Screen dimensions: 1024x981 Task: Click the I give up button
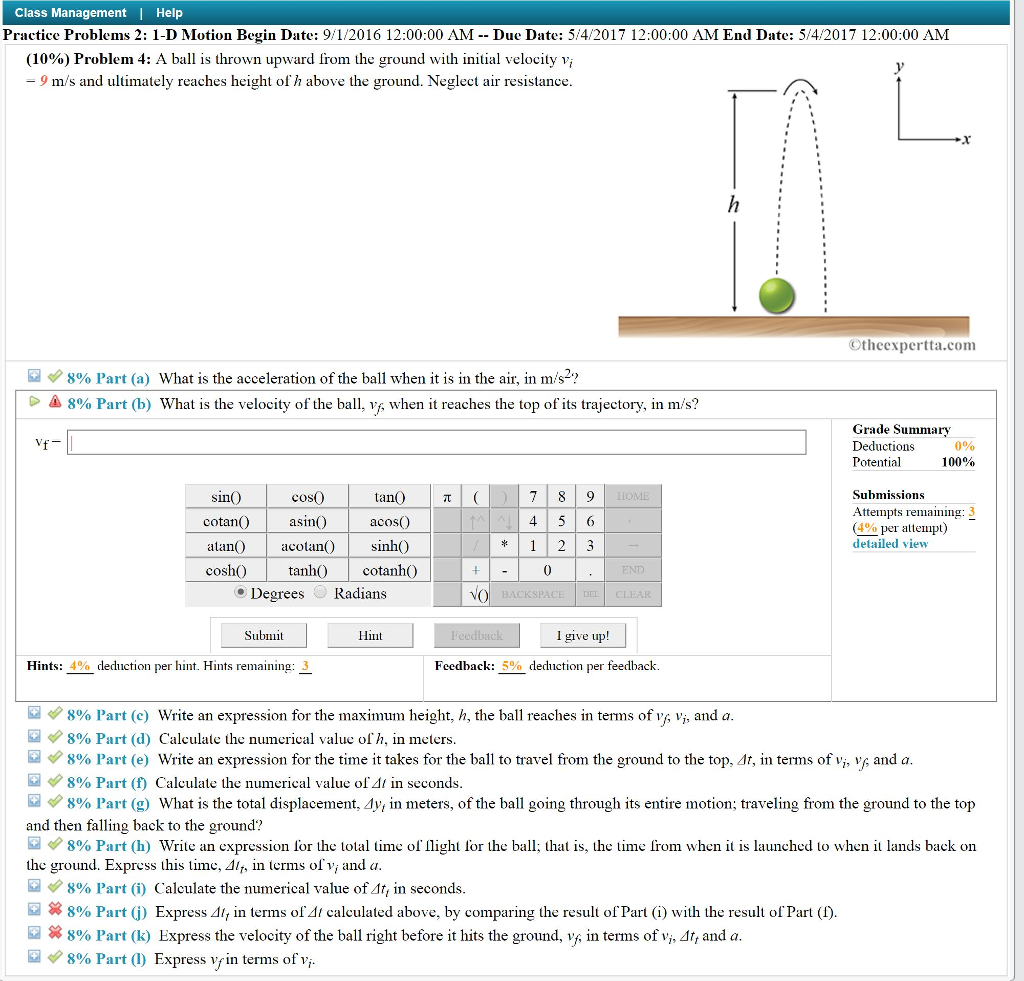pos(583,634)
